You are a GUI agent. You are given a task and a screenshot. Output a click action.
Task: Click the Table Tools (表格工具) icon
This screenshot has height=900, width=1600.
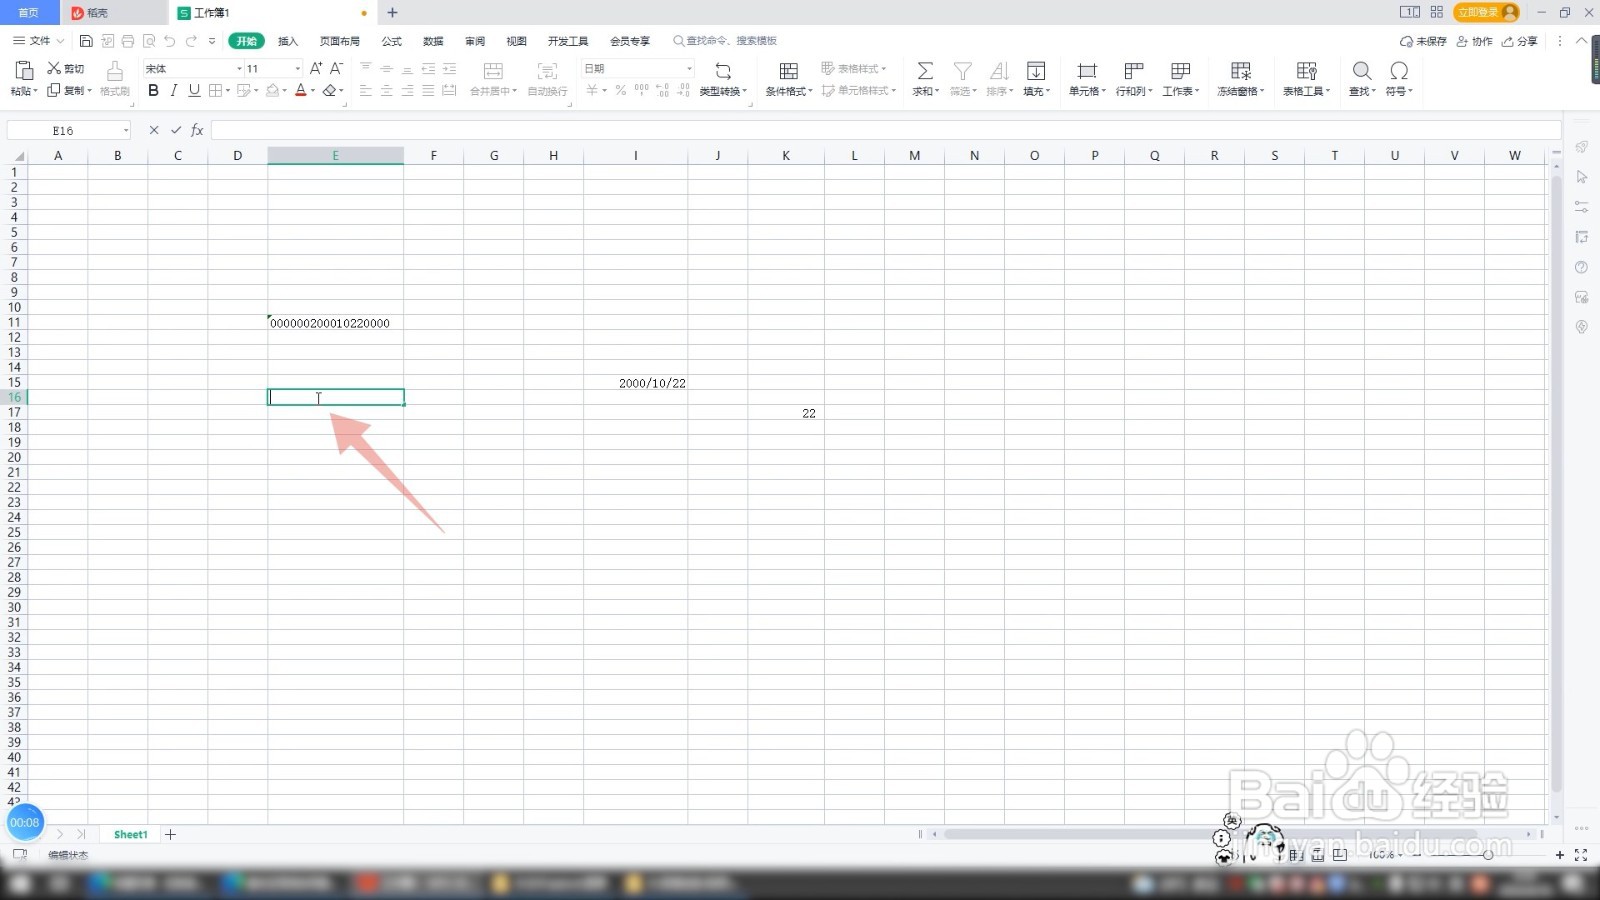1306,71
